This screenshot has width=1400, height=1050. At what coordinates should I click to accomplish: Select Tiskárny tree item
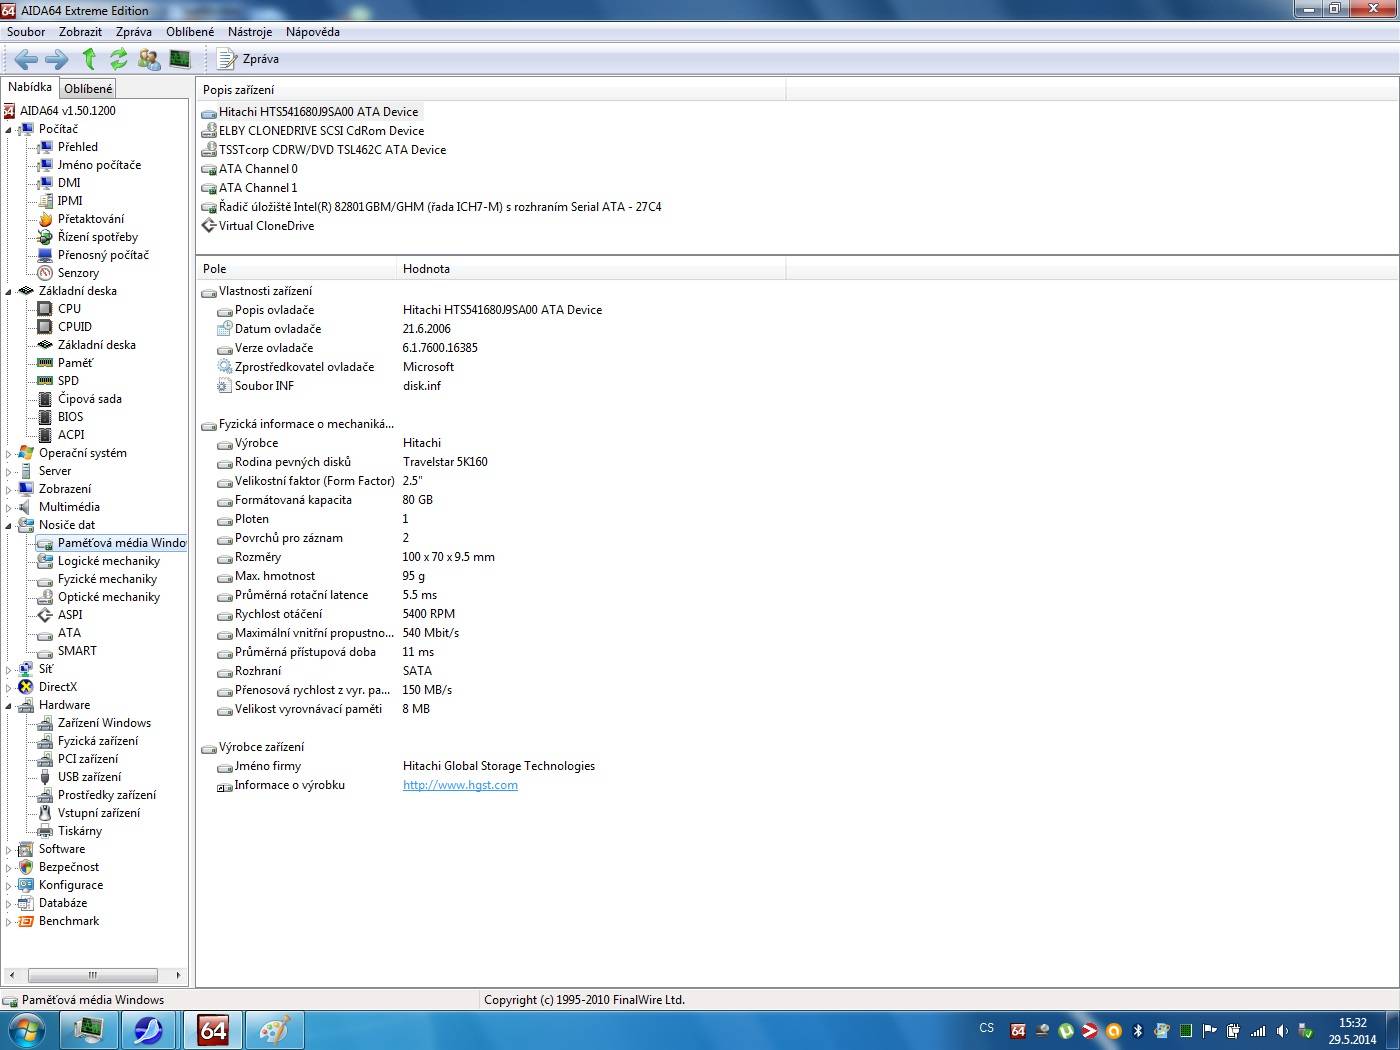click(x=80, y=831)
